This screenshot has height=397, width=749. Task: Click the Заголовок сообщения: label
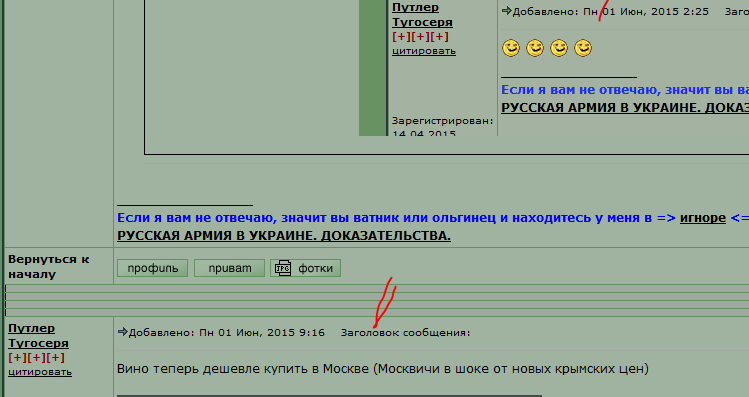point(405,332)
